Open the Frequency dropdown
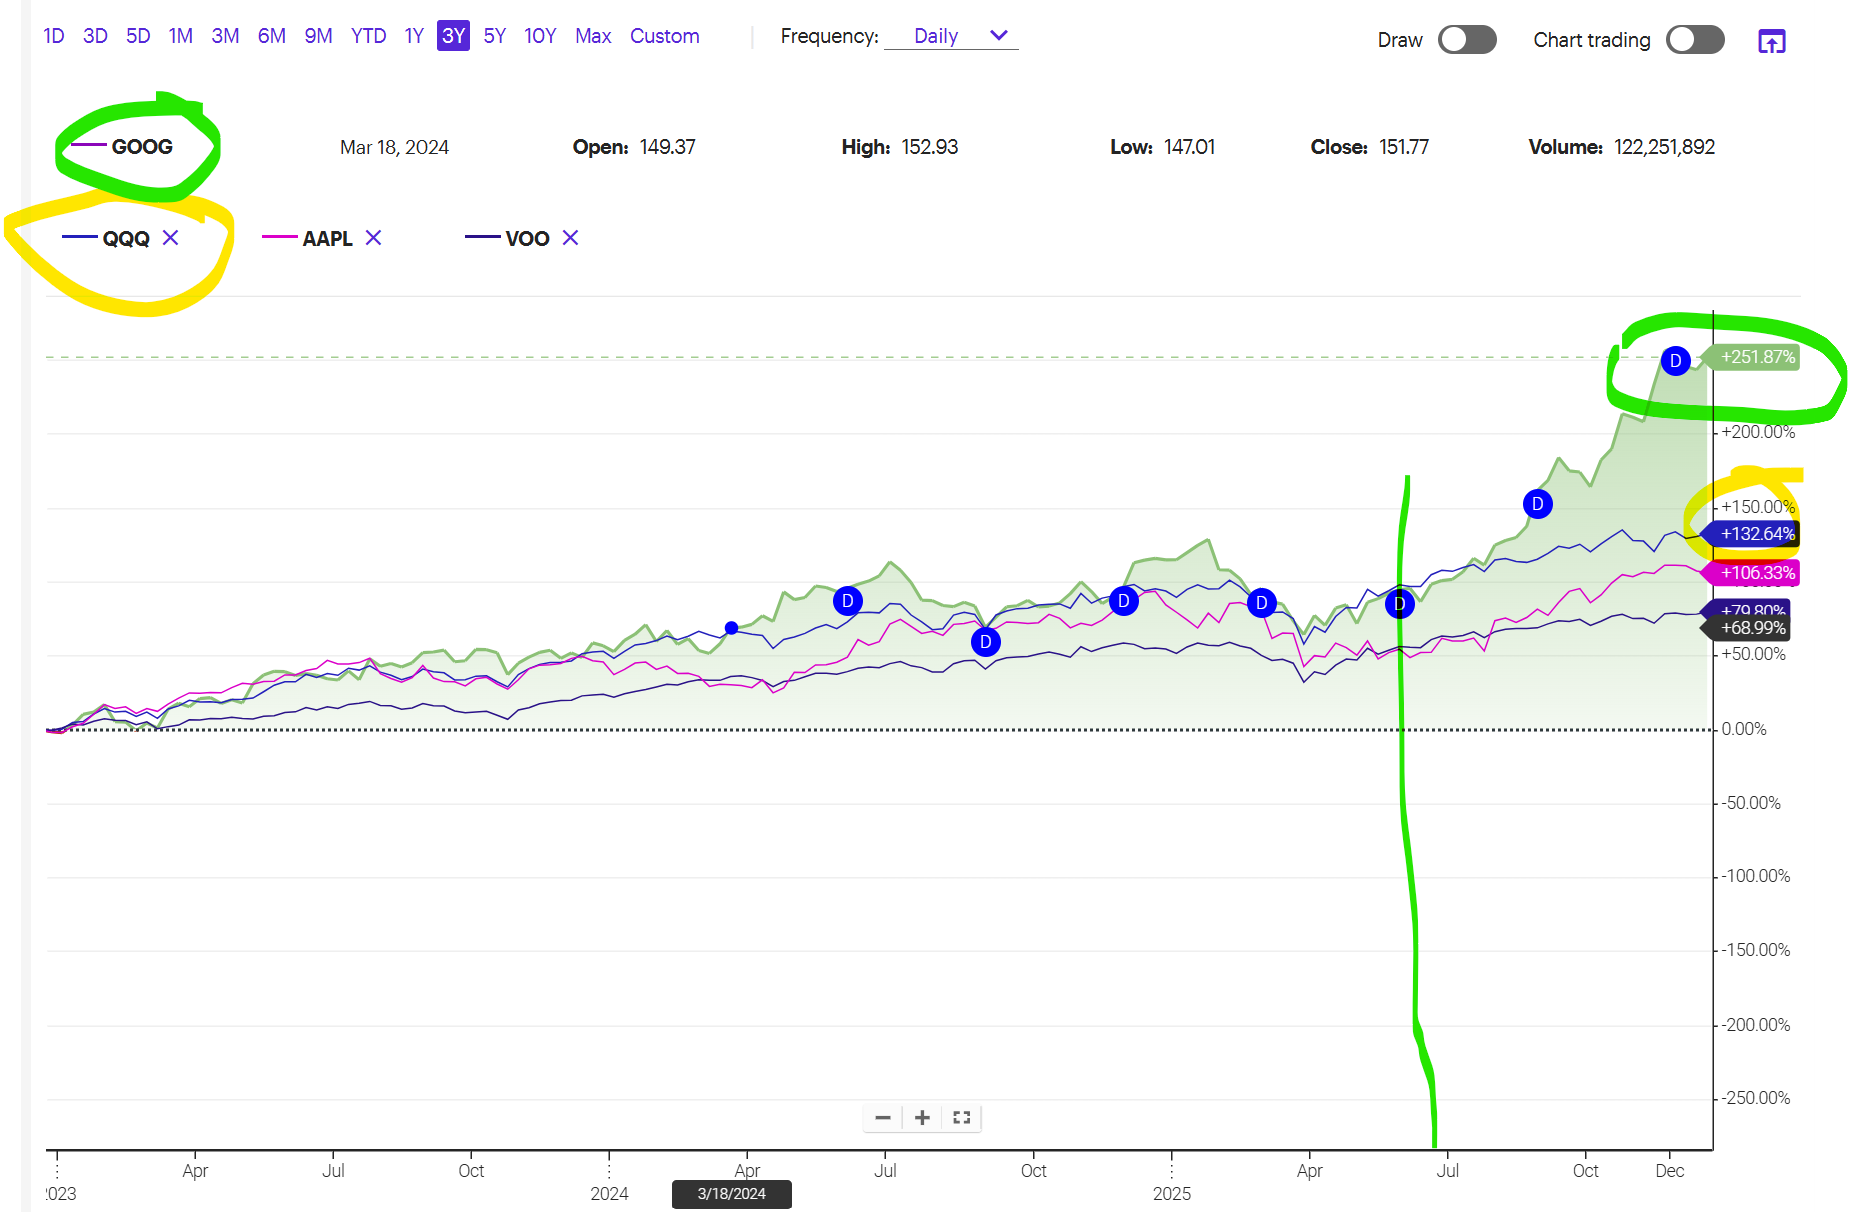Viewport: 1851px width, 1212px height. [x=951, y=36]
